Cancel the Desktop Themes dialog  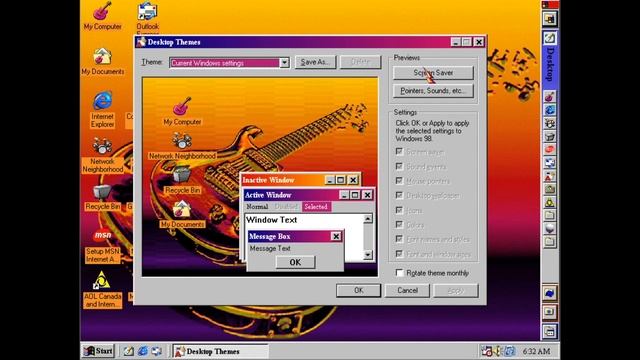click(407, 290)
